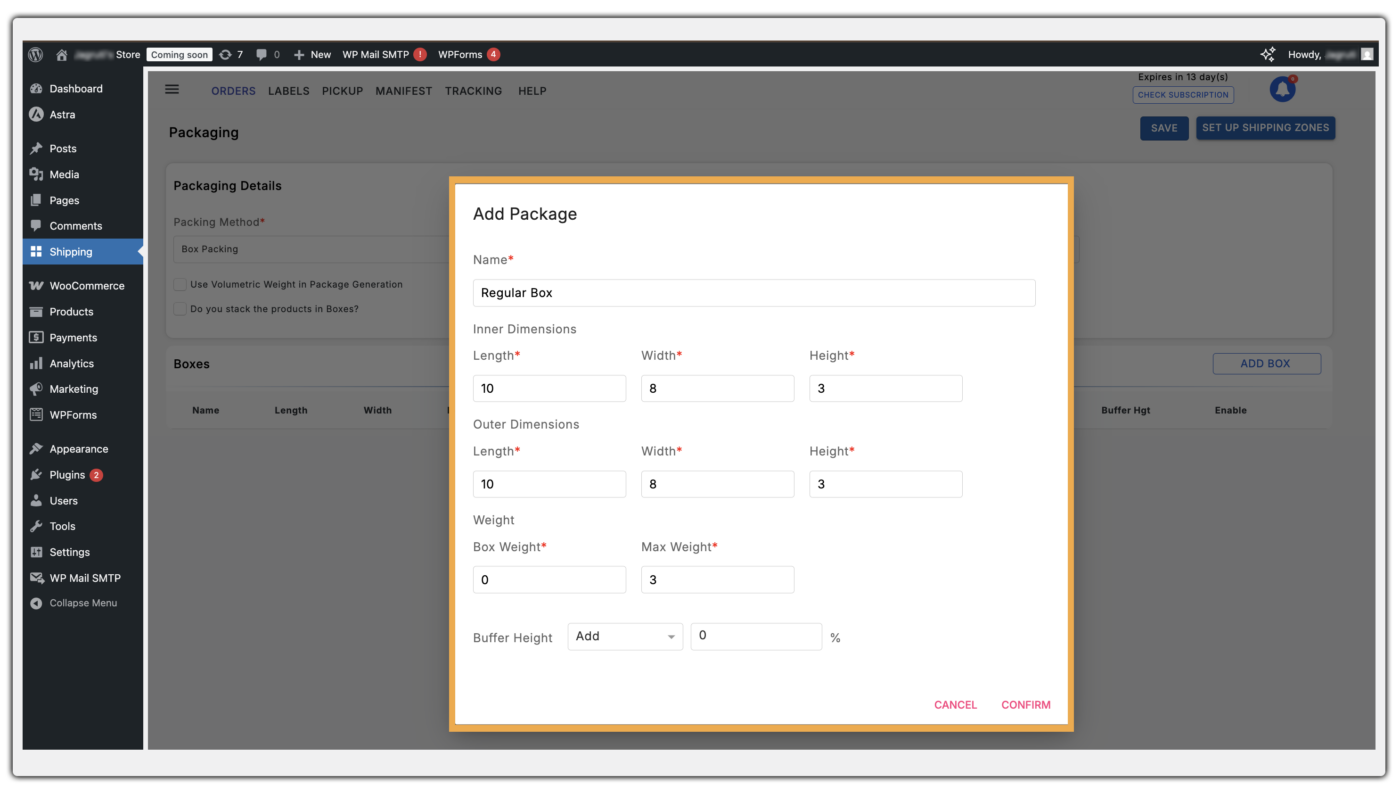The width and height of the screenshot is (1400, 794).
Task: Switch to the MANIFEST tab
Action: 404,91
